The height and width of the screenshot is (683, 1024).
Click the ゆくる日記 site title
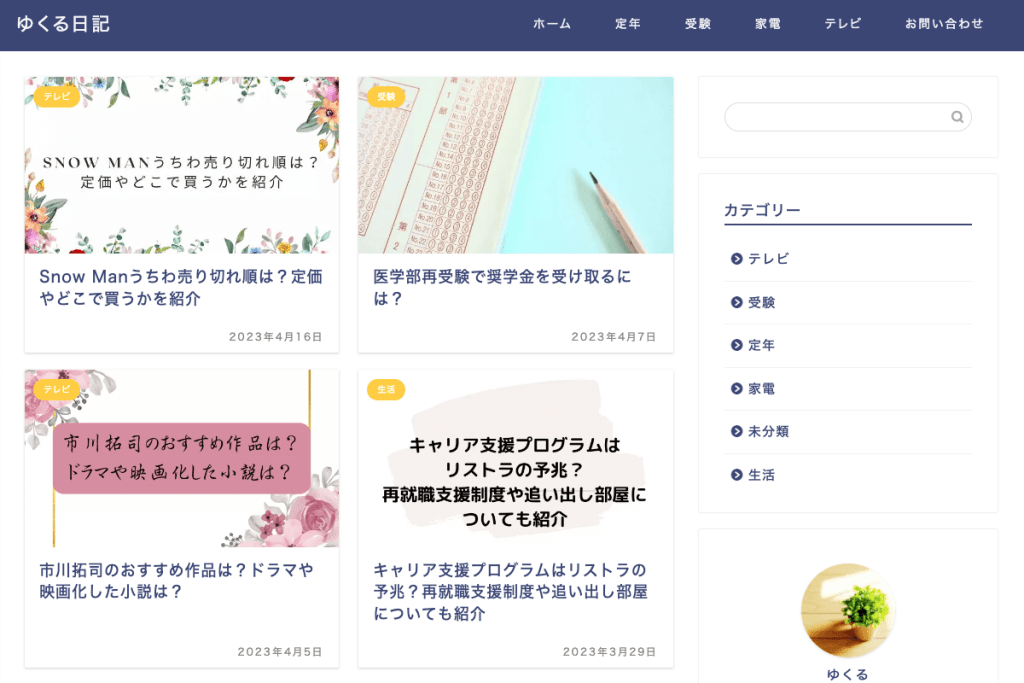click(63, 24)
